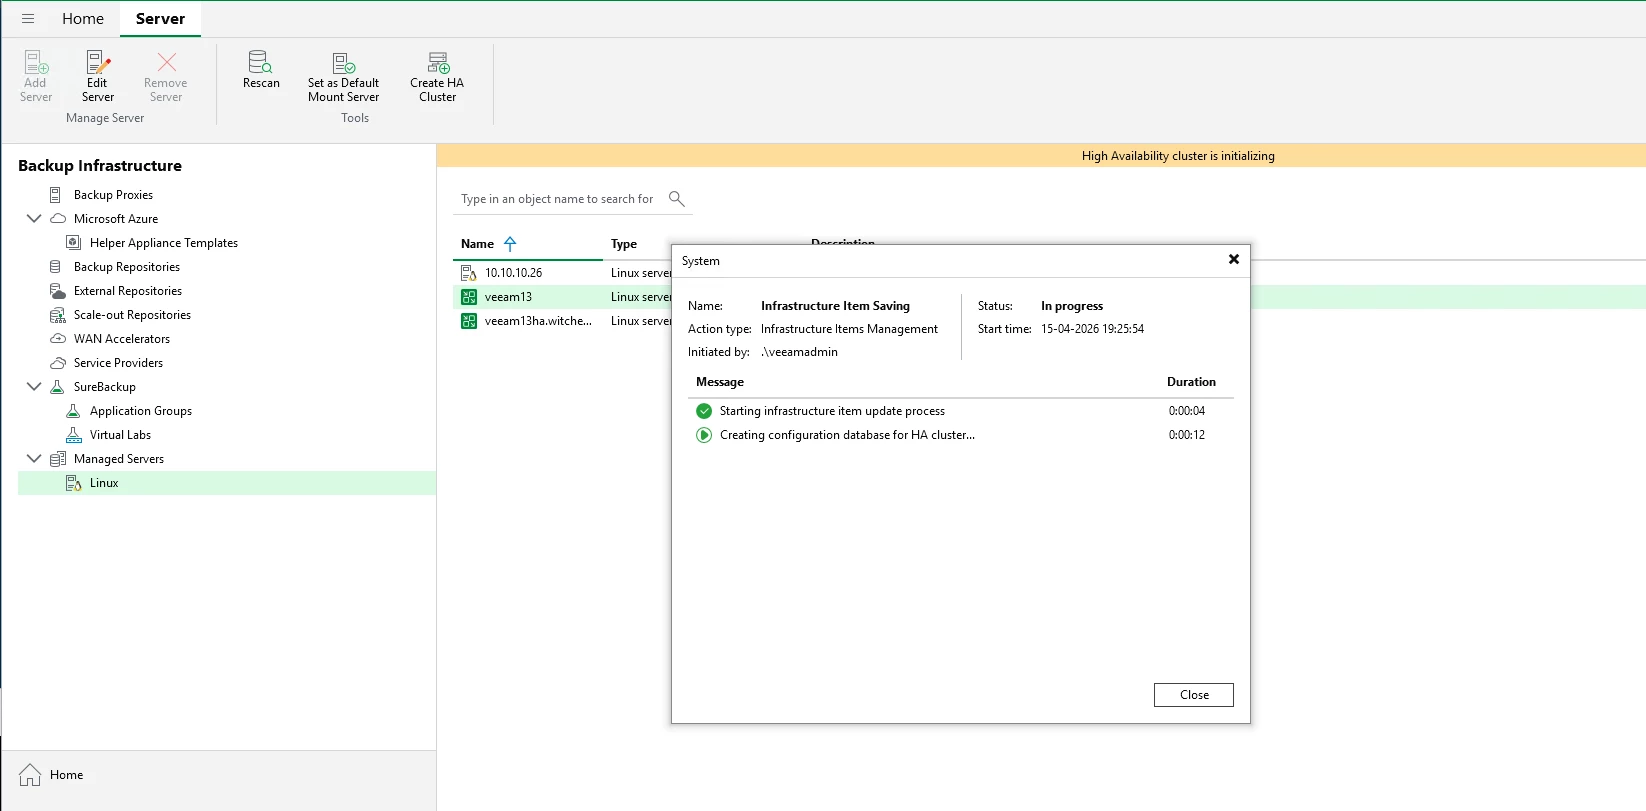1646x811 pixels.
Task: Select the Creating configuration database message
Action: pyautogui.click(x=847, y=435)
